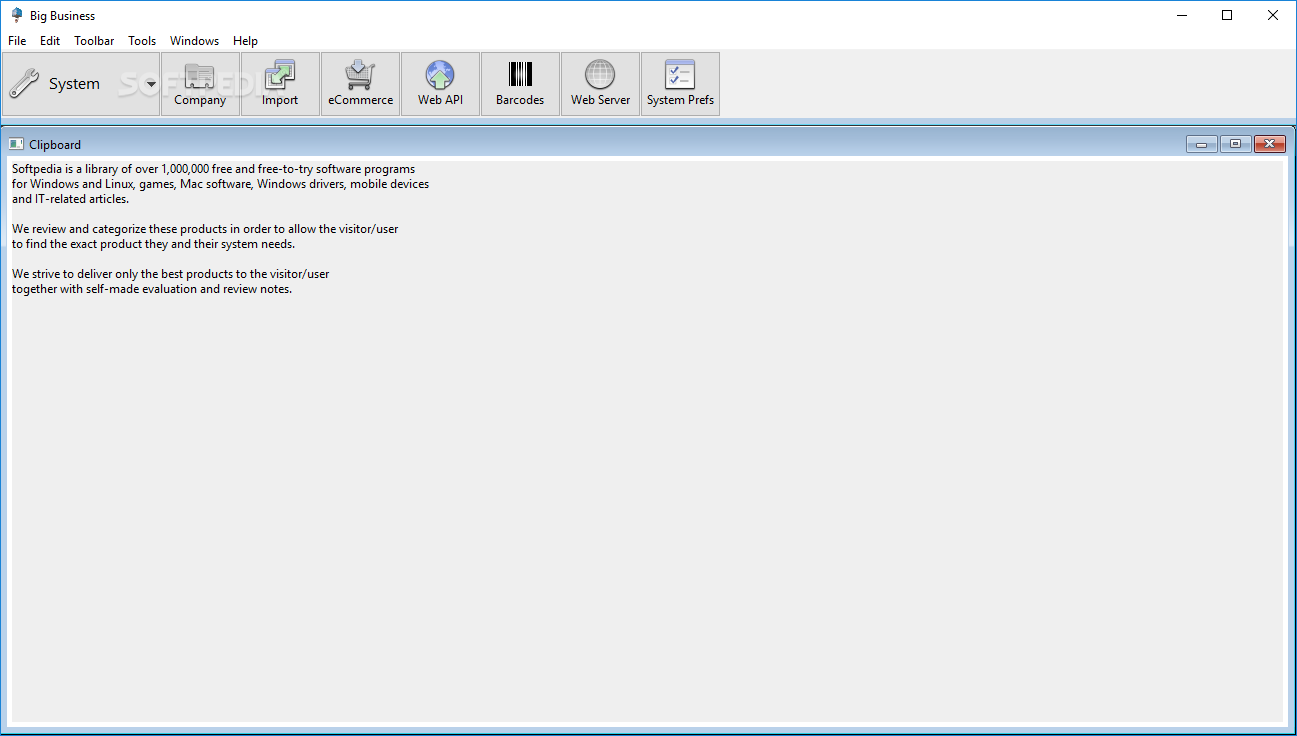Open the Windows menu
This screenshot has width=1297, height=736.
(x=194, y=41)
